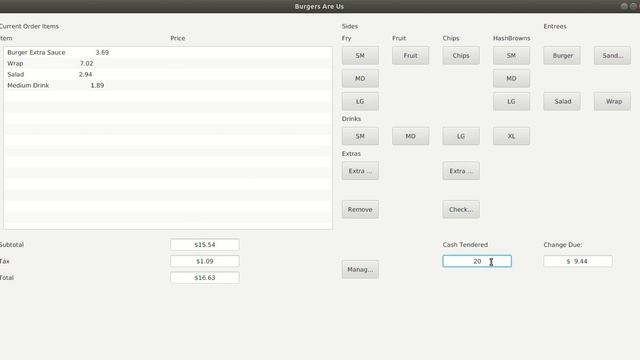Add a Sandwich entree via Sand... button

tap(612, 56)
